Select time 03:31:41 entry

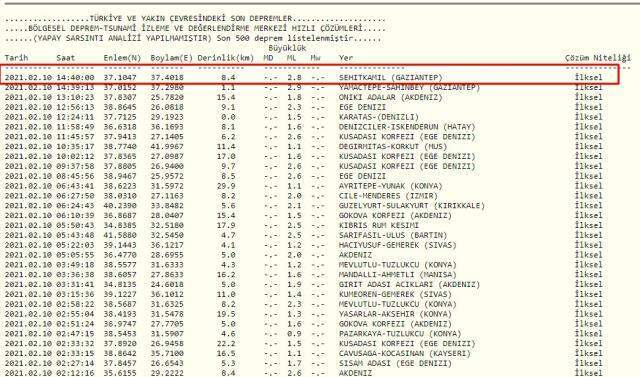(75, 284)
